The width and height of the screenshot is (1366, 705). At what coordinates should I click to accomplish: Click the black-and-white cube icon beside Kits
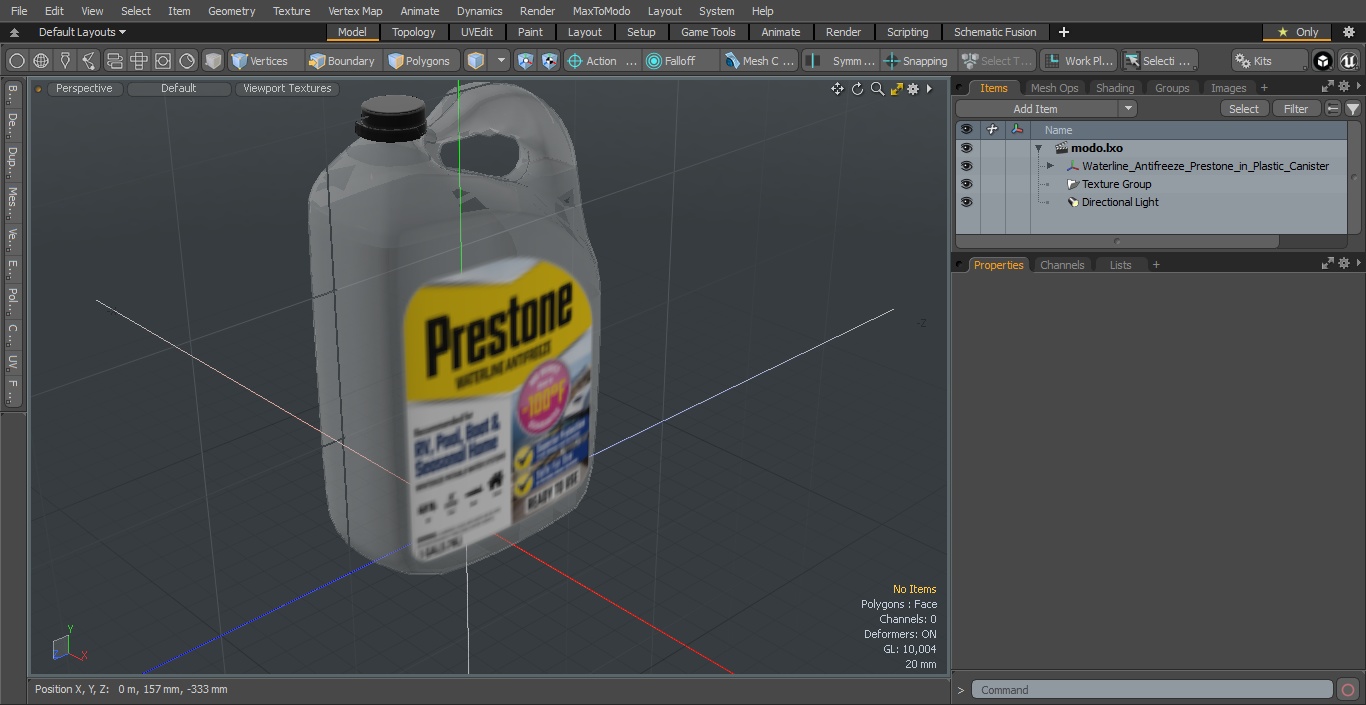tap(1323, 61)
